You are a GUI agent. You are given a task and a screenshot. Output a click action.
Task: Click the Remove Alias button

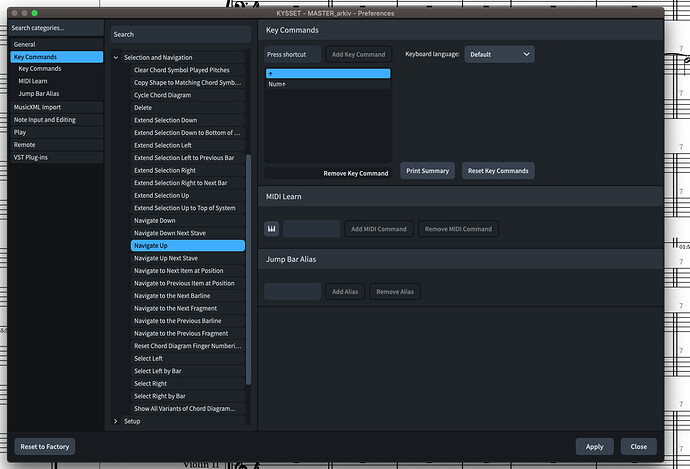point(395,292)
